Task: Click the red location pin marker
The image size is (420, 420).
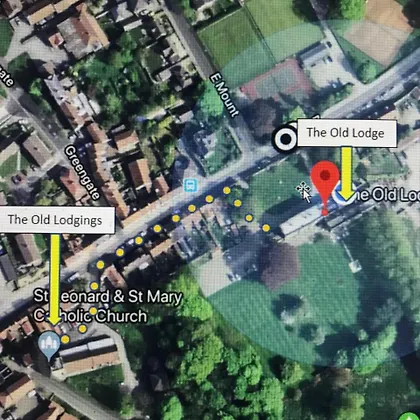Action: pyautogui.click(x=325, y=187)
